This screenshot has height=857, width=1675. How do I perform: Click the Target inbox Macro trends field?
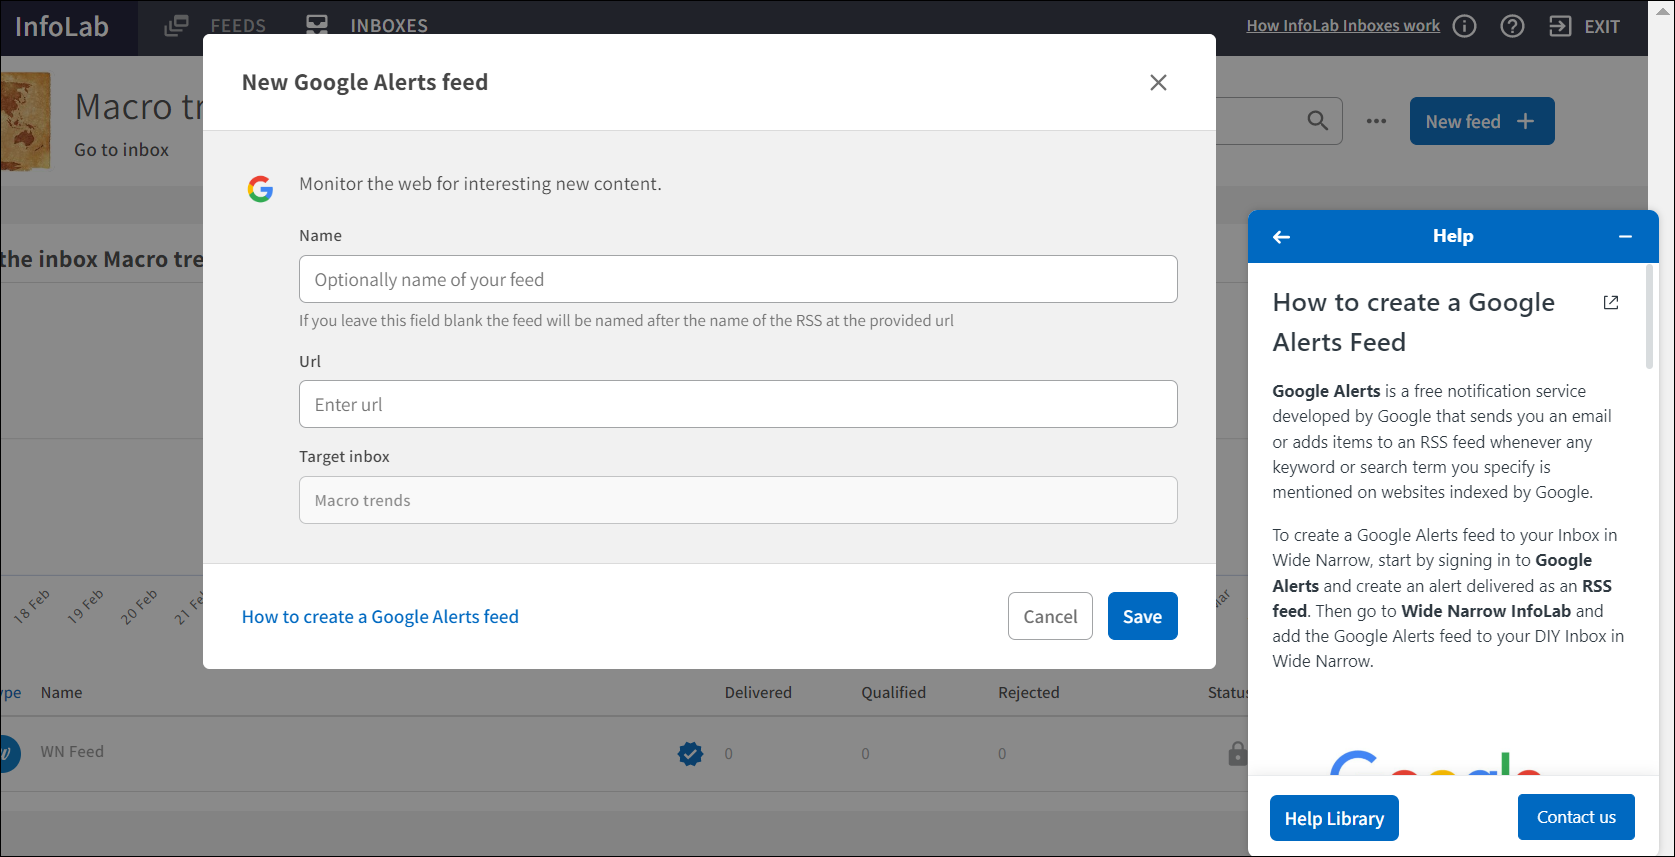click(738, 500)
